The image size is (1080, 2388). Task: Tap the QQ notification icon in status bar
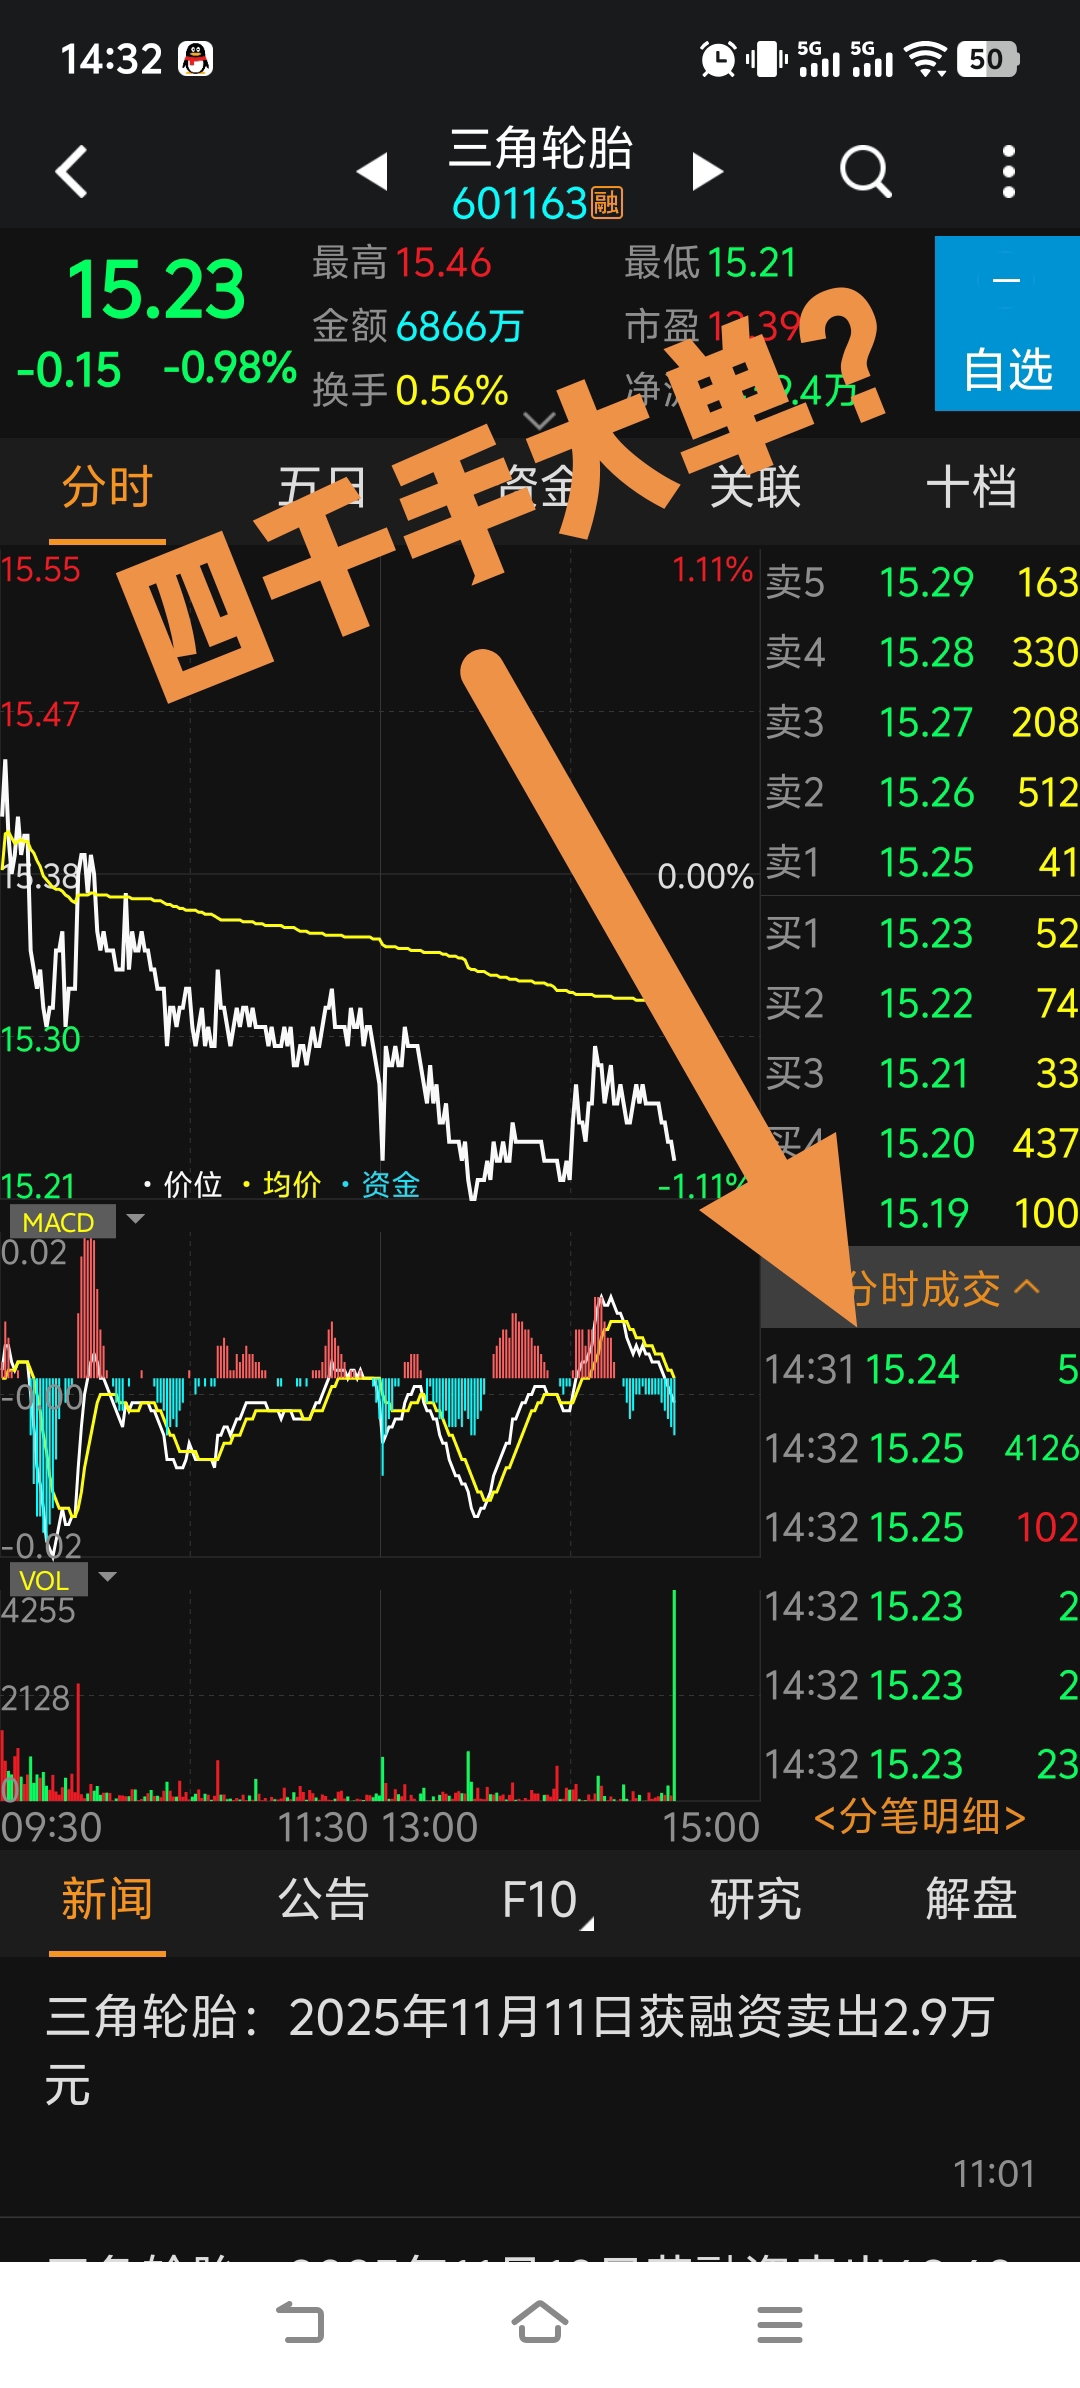pos(196,59)
